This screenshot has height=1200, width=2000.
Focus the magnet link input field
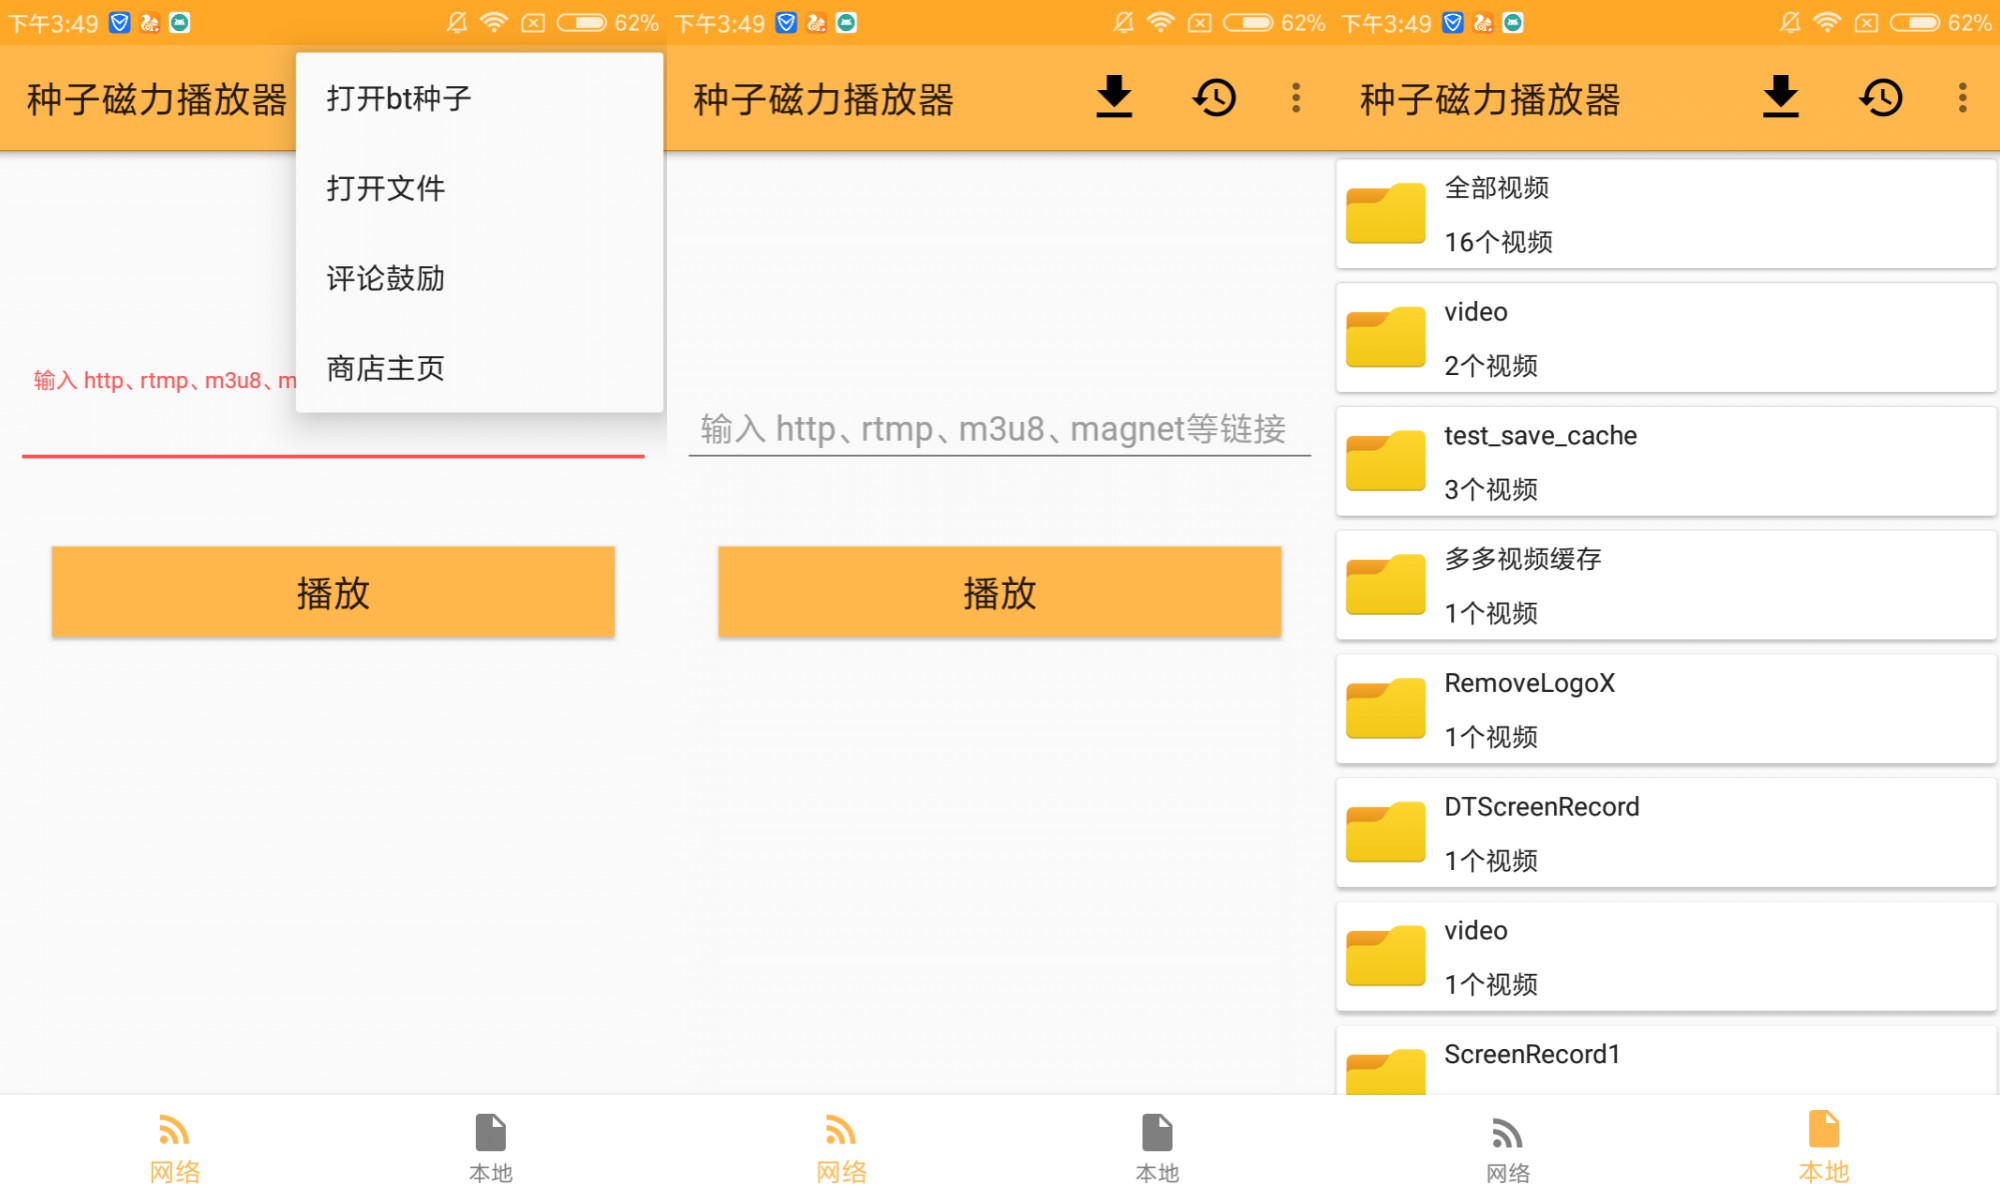pos(998,429)
